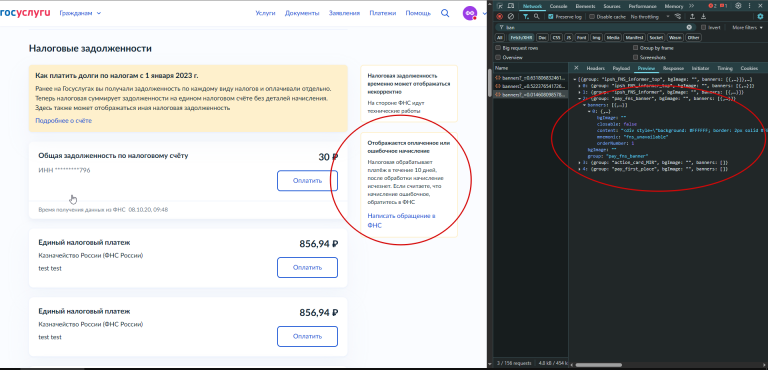Open the Performance tab
This screenshot has height=370, width=768.
pos(643,6)
